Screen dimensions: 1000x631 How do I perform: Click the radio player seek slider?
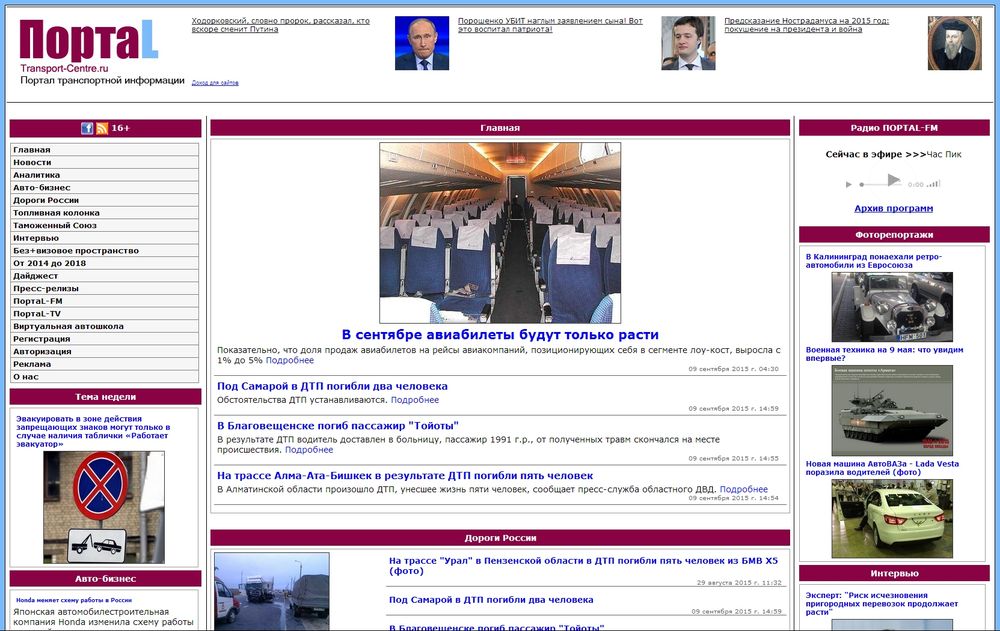(x=880, y=184)
